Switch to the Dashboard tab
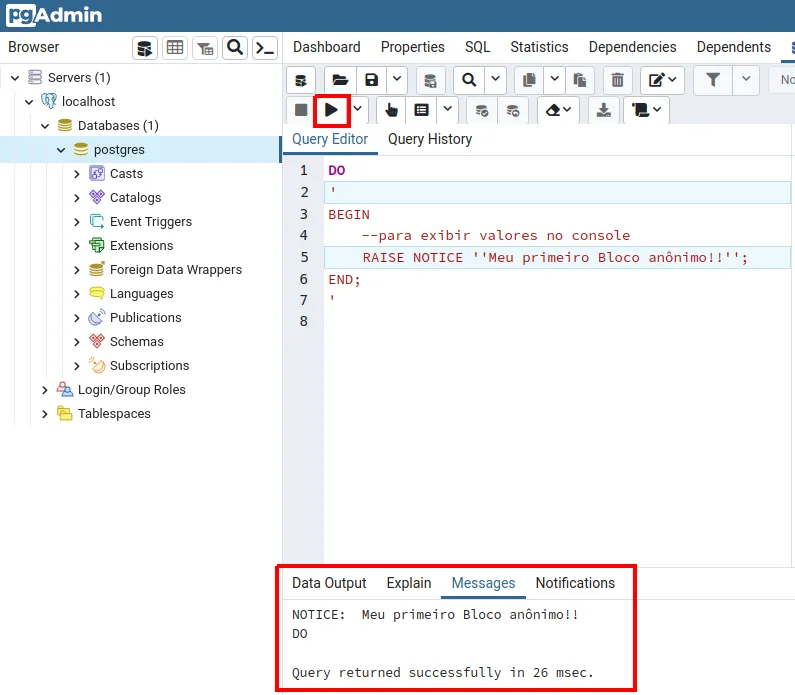 [327, 47]
